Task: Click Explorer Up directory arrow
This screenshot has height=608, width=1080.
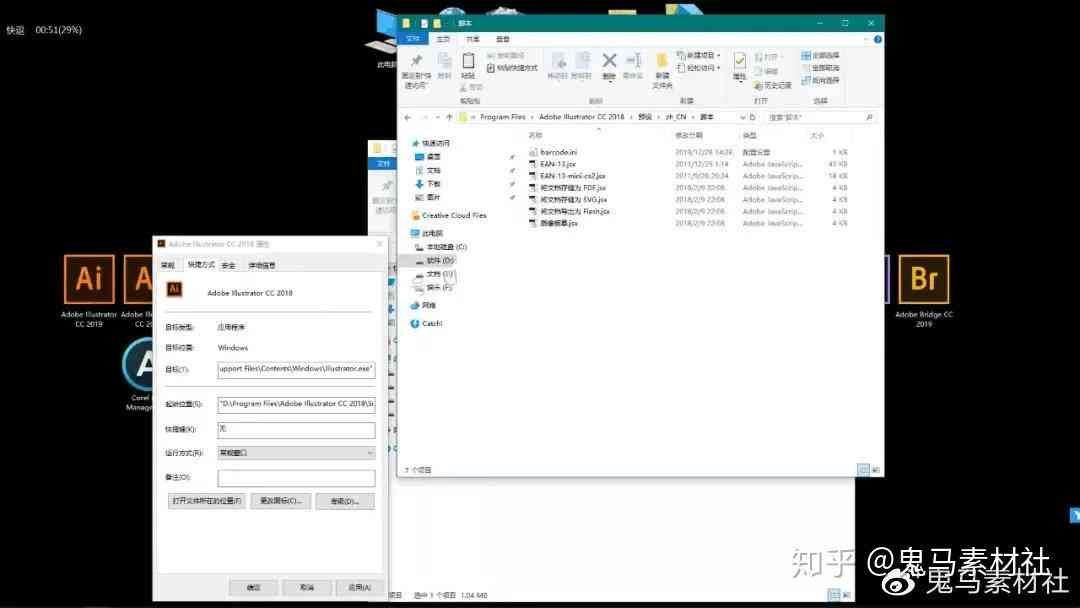Action: click(449, 117)
